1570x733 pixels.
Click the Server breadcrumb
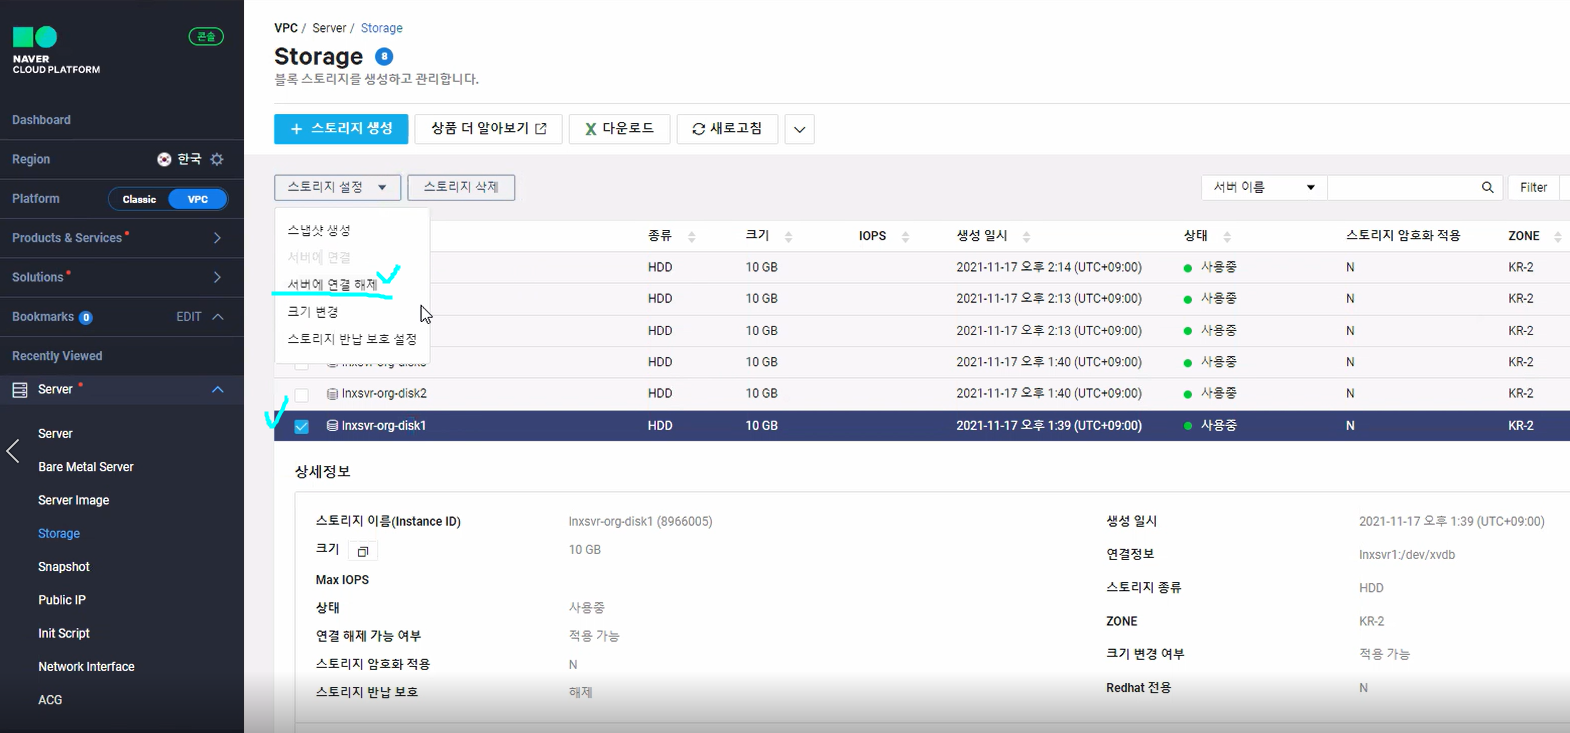(x=329, y=28)
